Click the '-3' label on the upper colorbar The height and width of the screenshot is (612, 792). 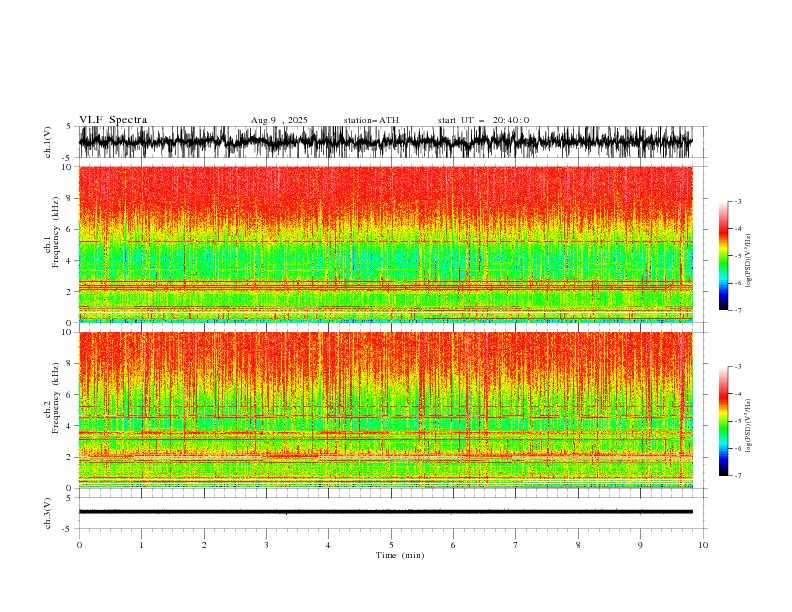point(738,201)
